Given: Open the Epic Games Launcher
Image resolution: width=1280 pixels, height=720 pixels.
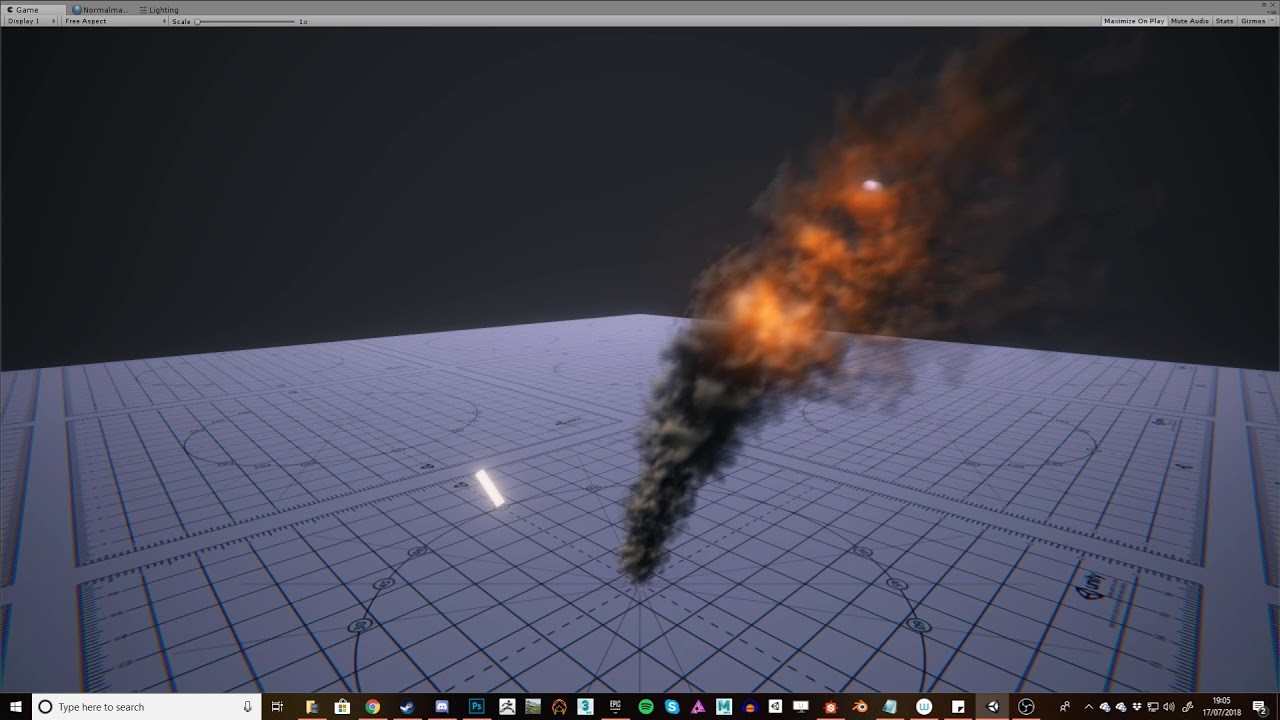Looking at the screenshot, I should pos(615,706).
